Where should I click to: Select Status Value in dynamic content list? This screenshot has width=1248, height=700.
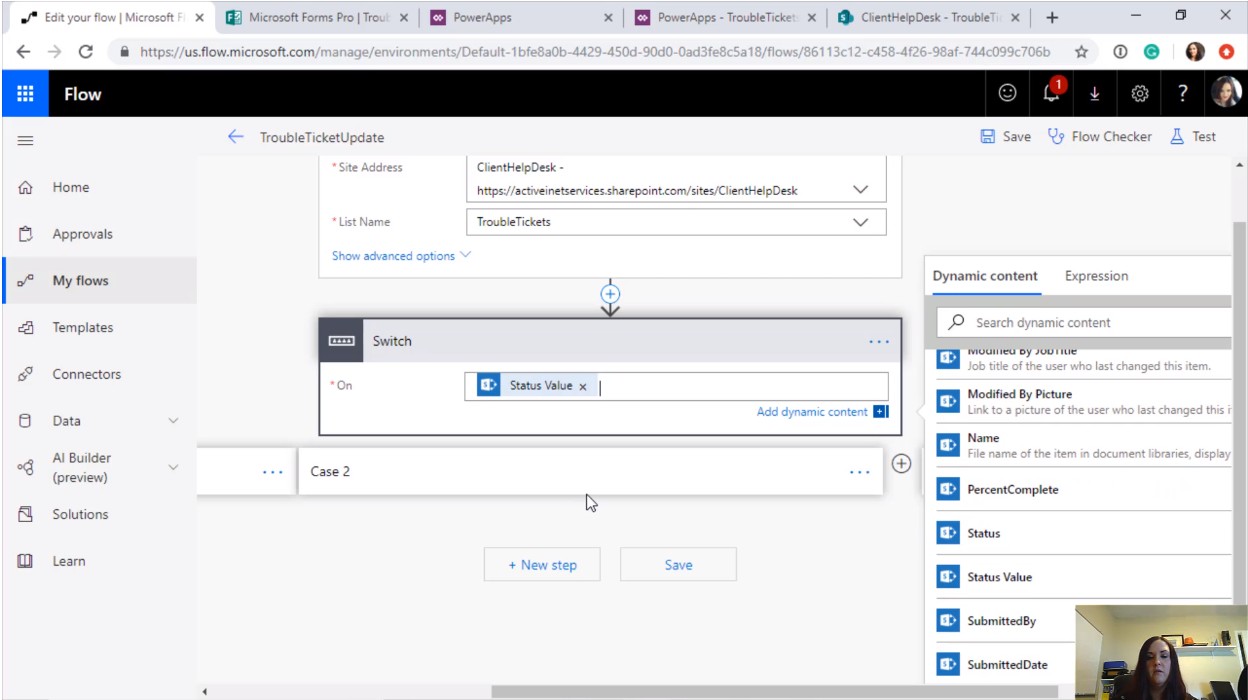click(1084, 577)
